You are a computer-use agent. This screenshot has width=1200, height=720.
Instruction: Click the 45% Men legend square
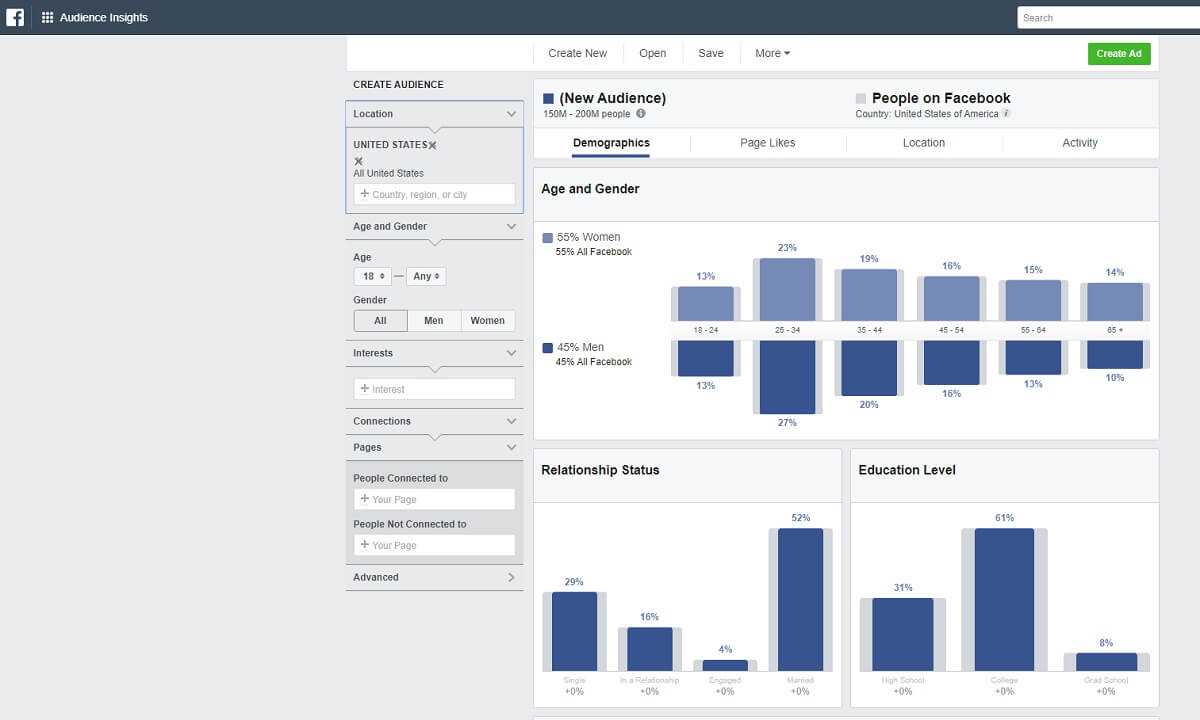tap(547, 348)
